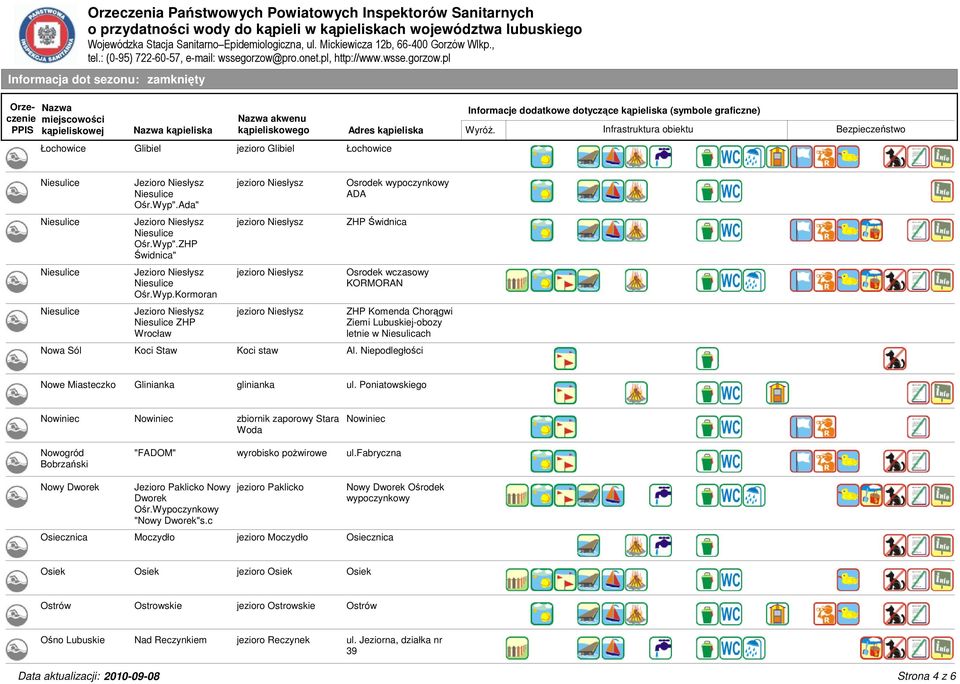The image size is (960, 684).
Task: Click the "Infrastruktura obiektu" header
Action: tap(648, 129)
